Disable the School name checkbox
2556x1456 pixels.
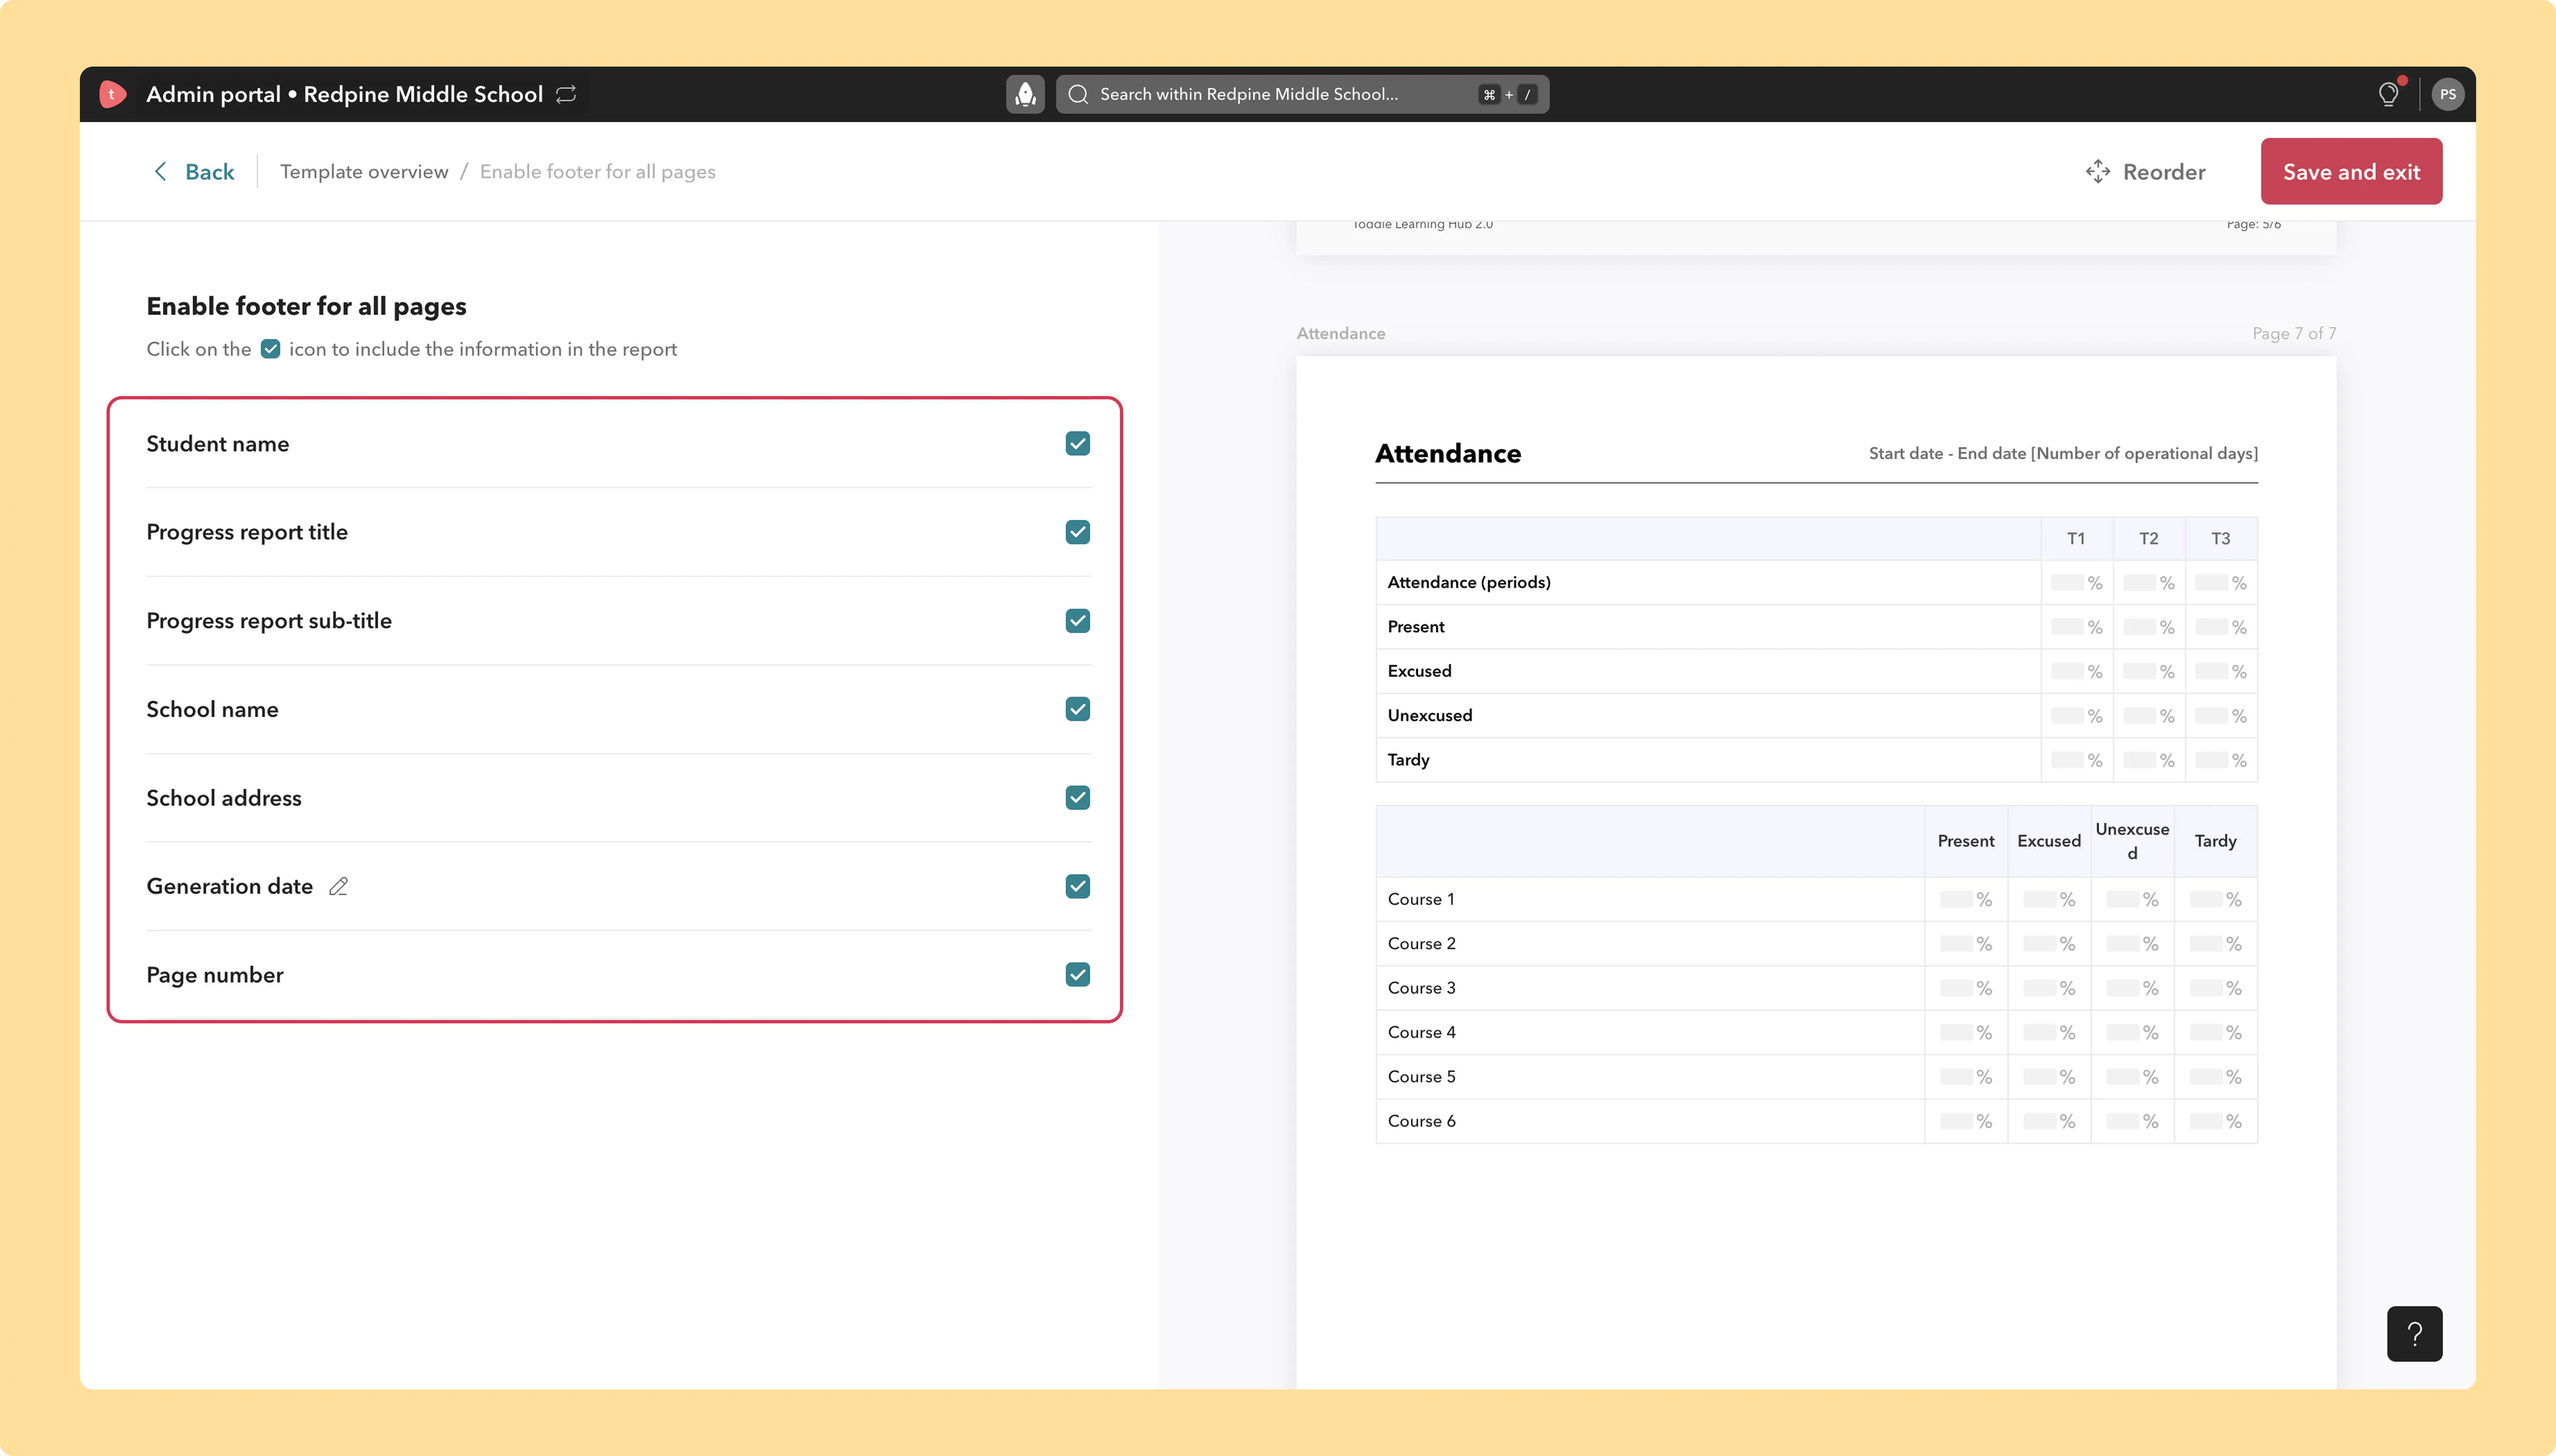point(1078,709)
